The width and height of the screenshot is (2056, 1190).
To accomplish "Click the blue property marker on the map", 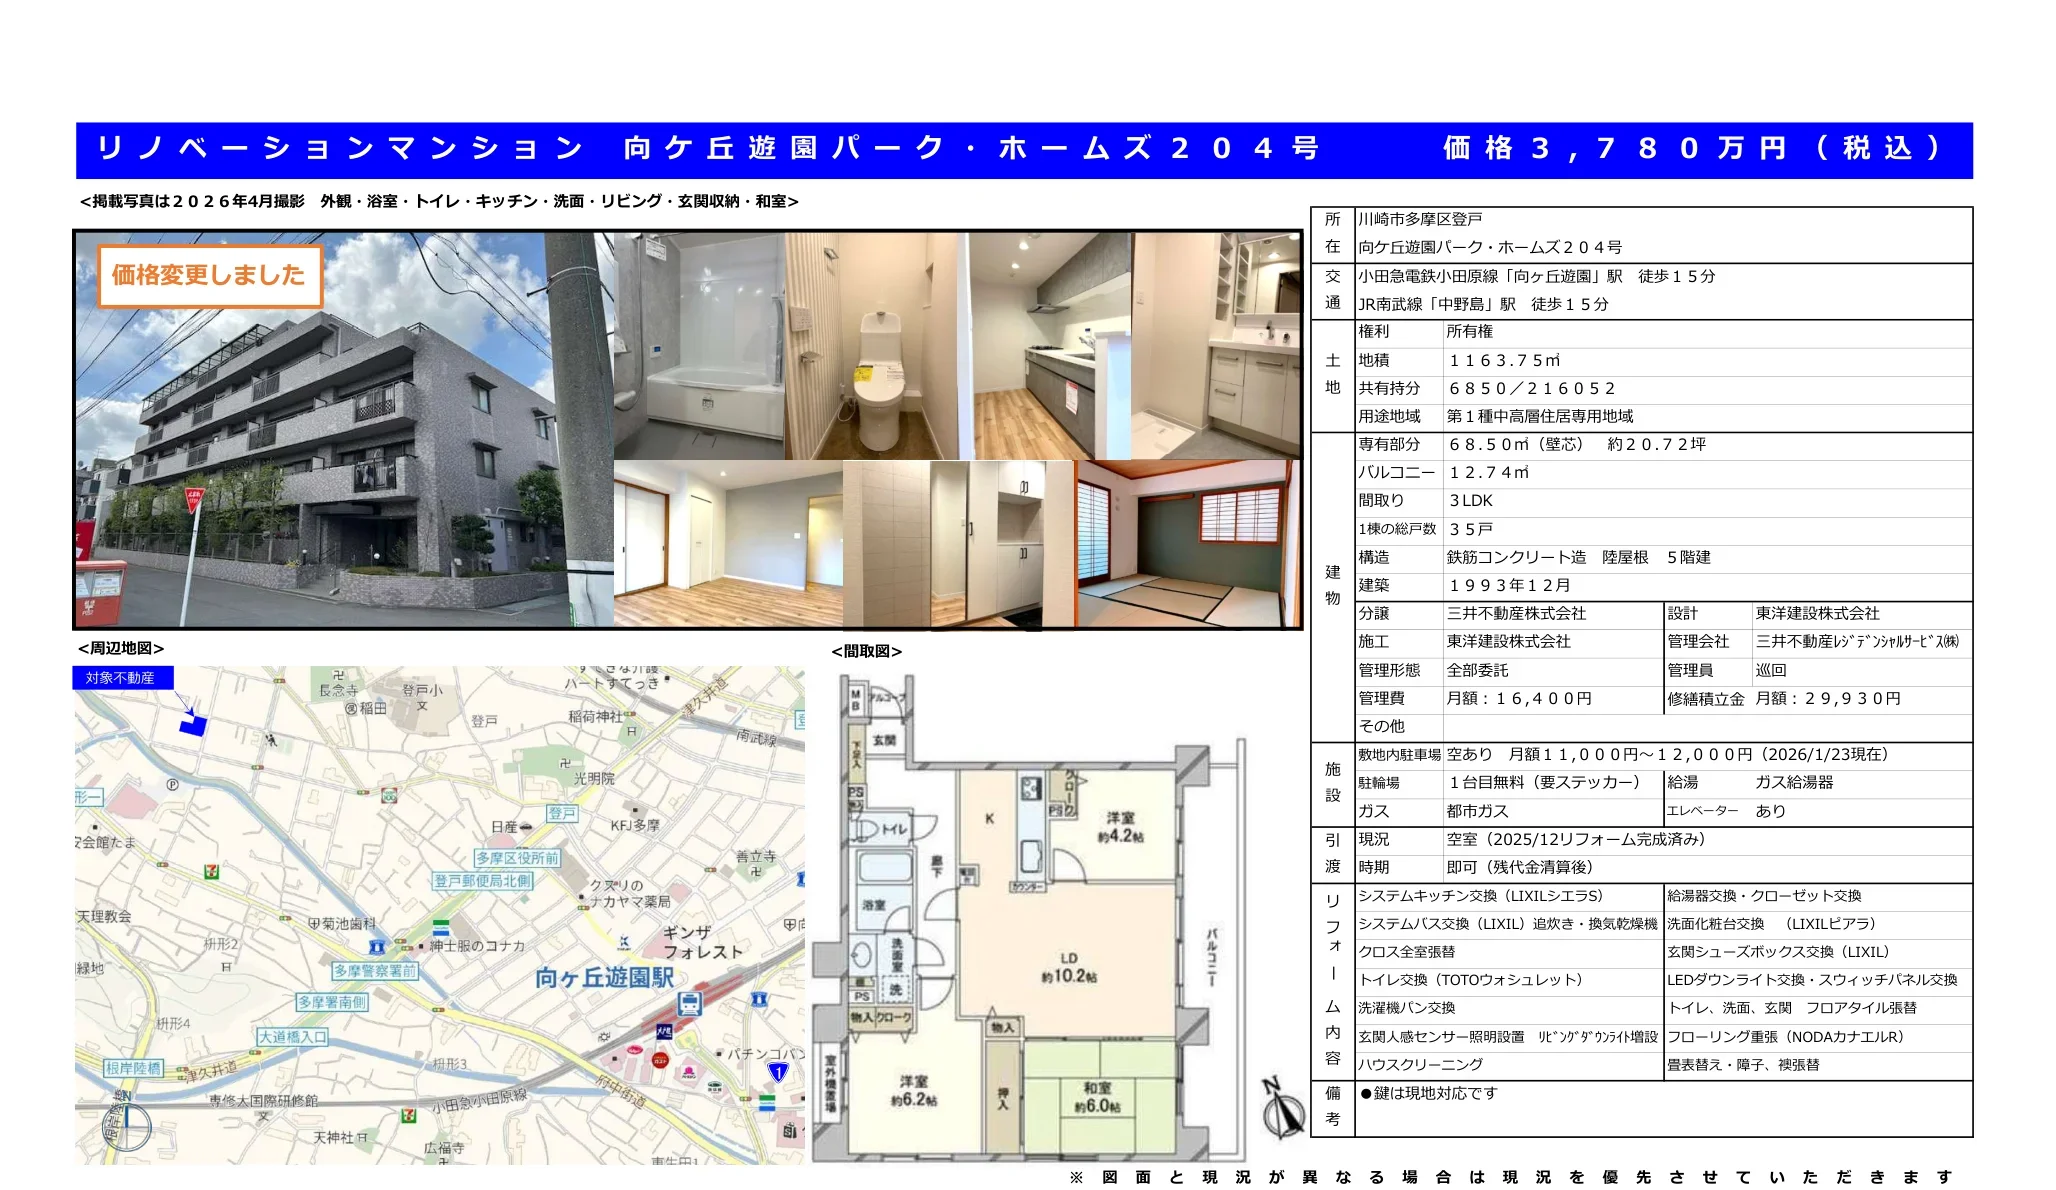I will 193,724.
